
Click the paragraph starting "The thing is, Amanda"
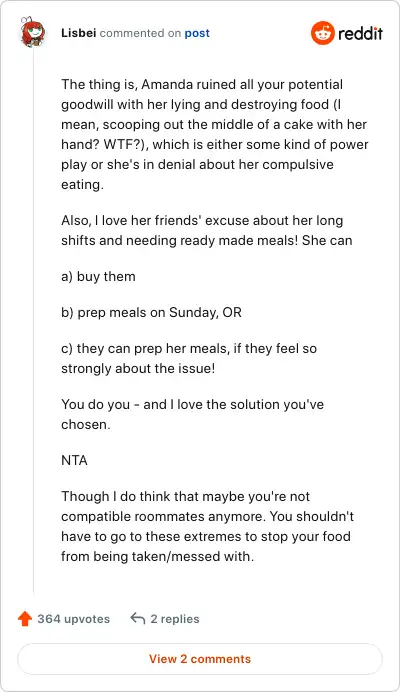(x=215, y=134)
